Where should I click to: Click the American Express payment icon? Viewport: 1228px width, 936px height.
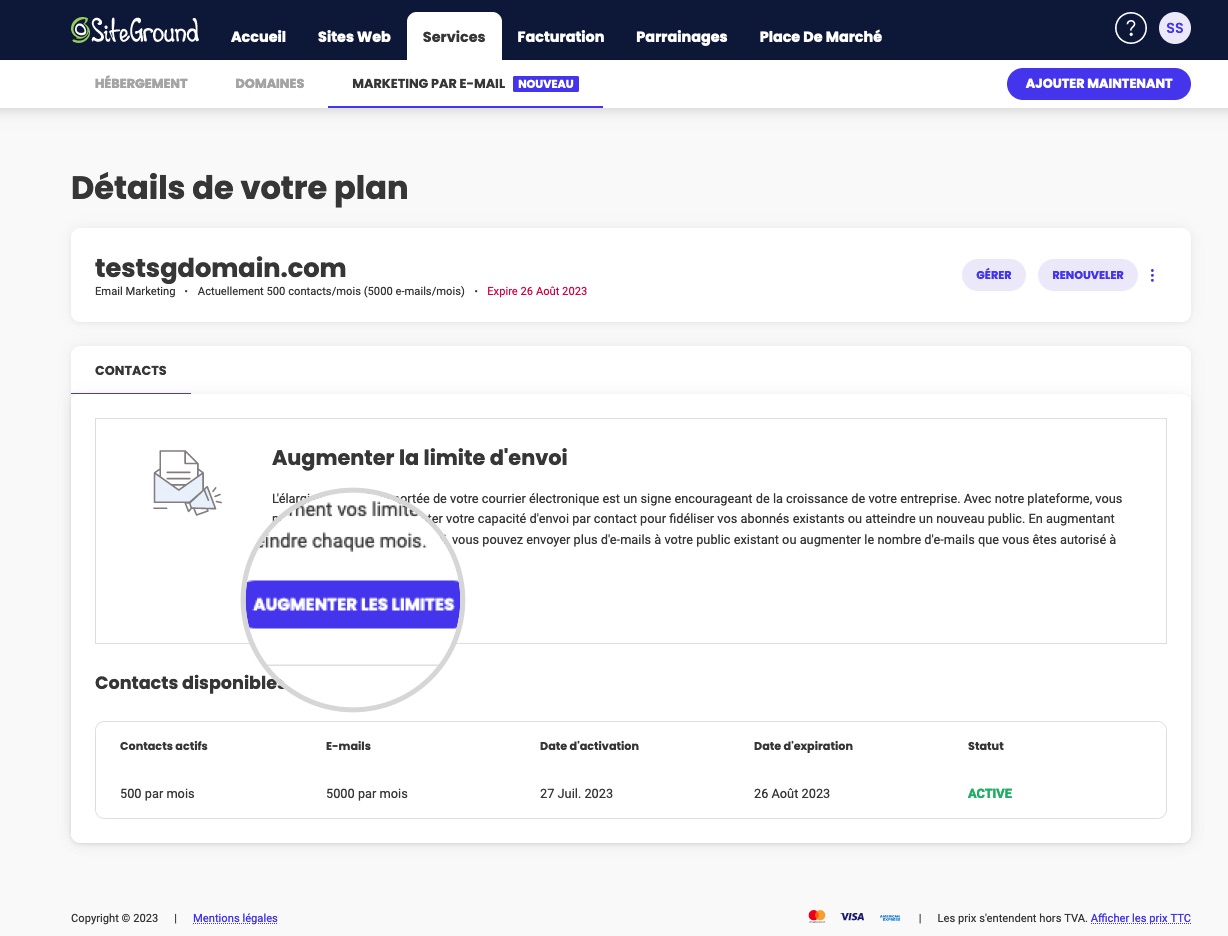[x=890, y=917]
